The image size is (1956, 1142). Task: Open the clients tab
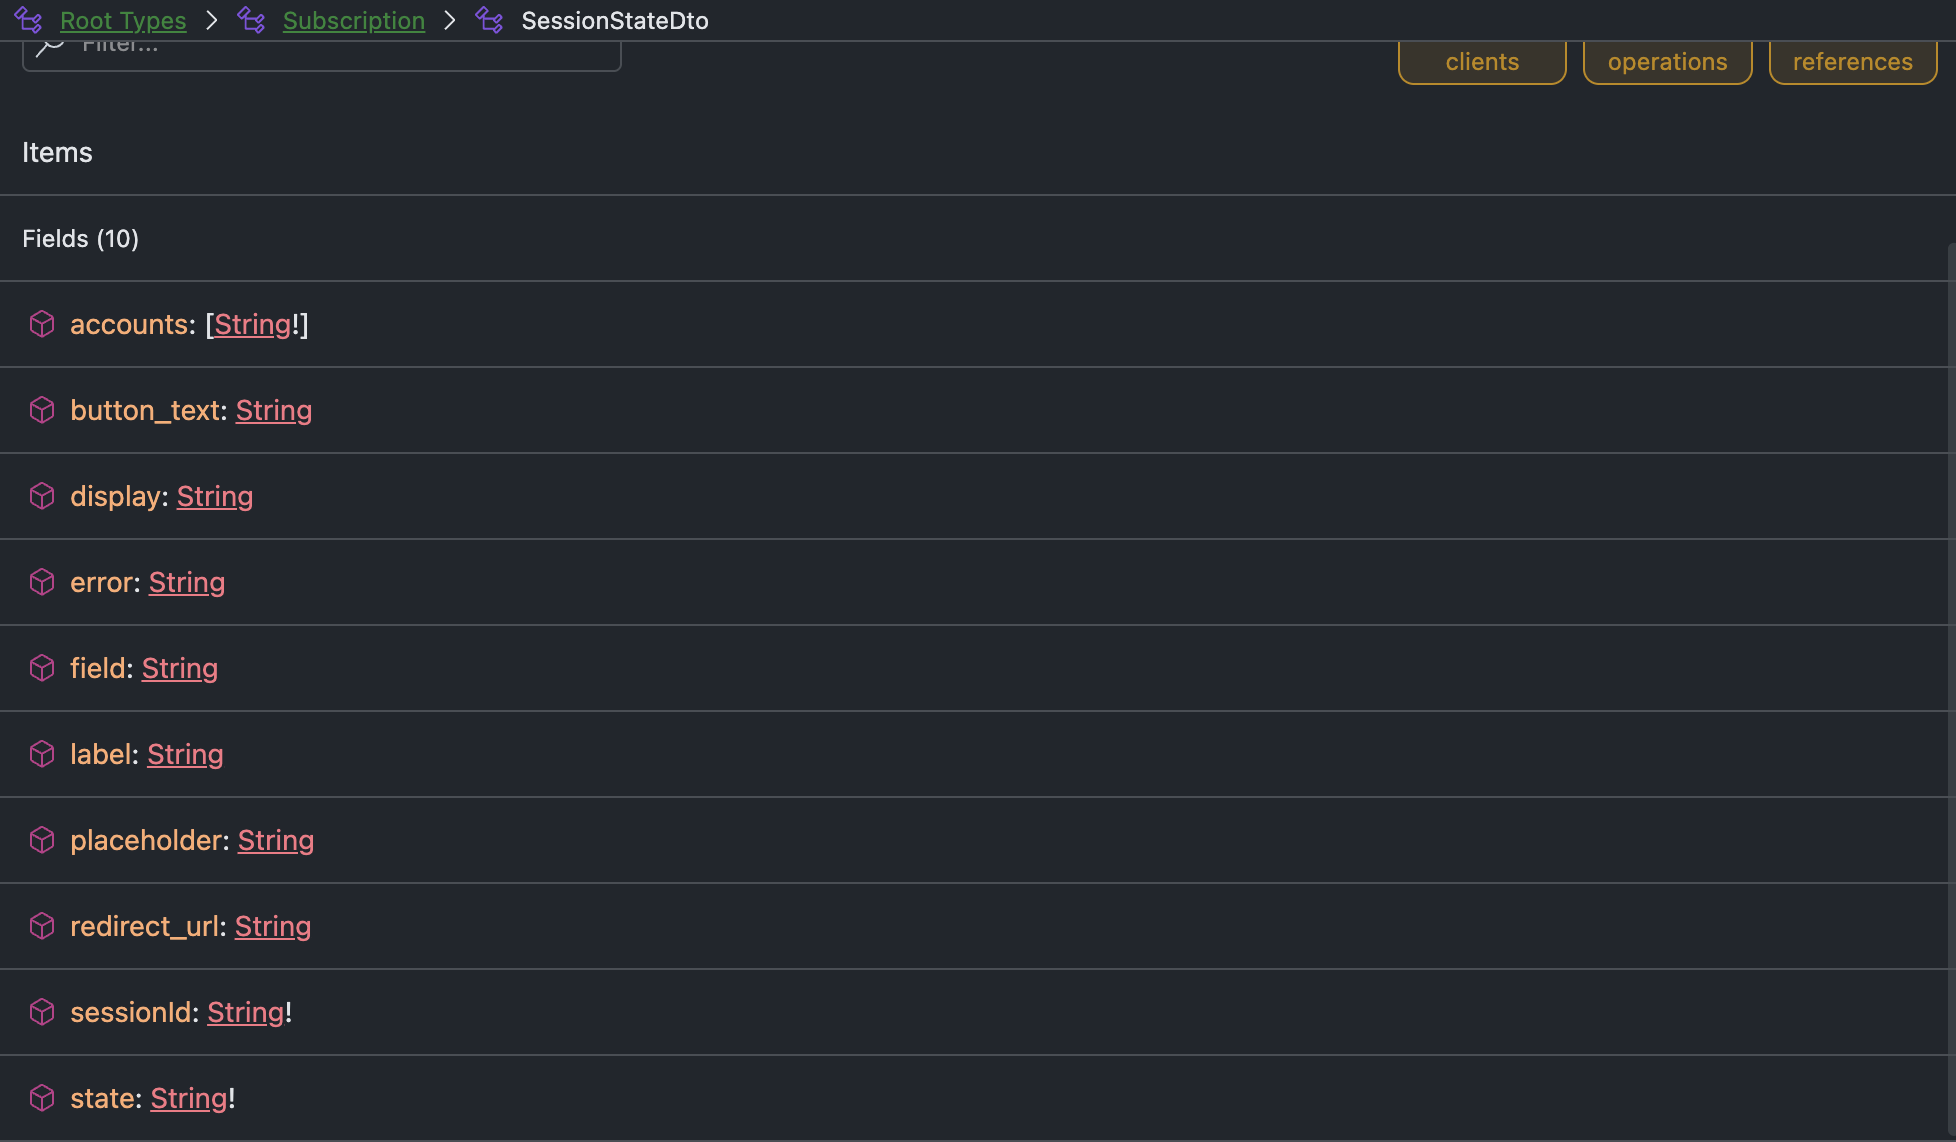coord(1481,62)
